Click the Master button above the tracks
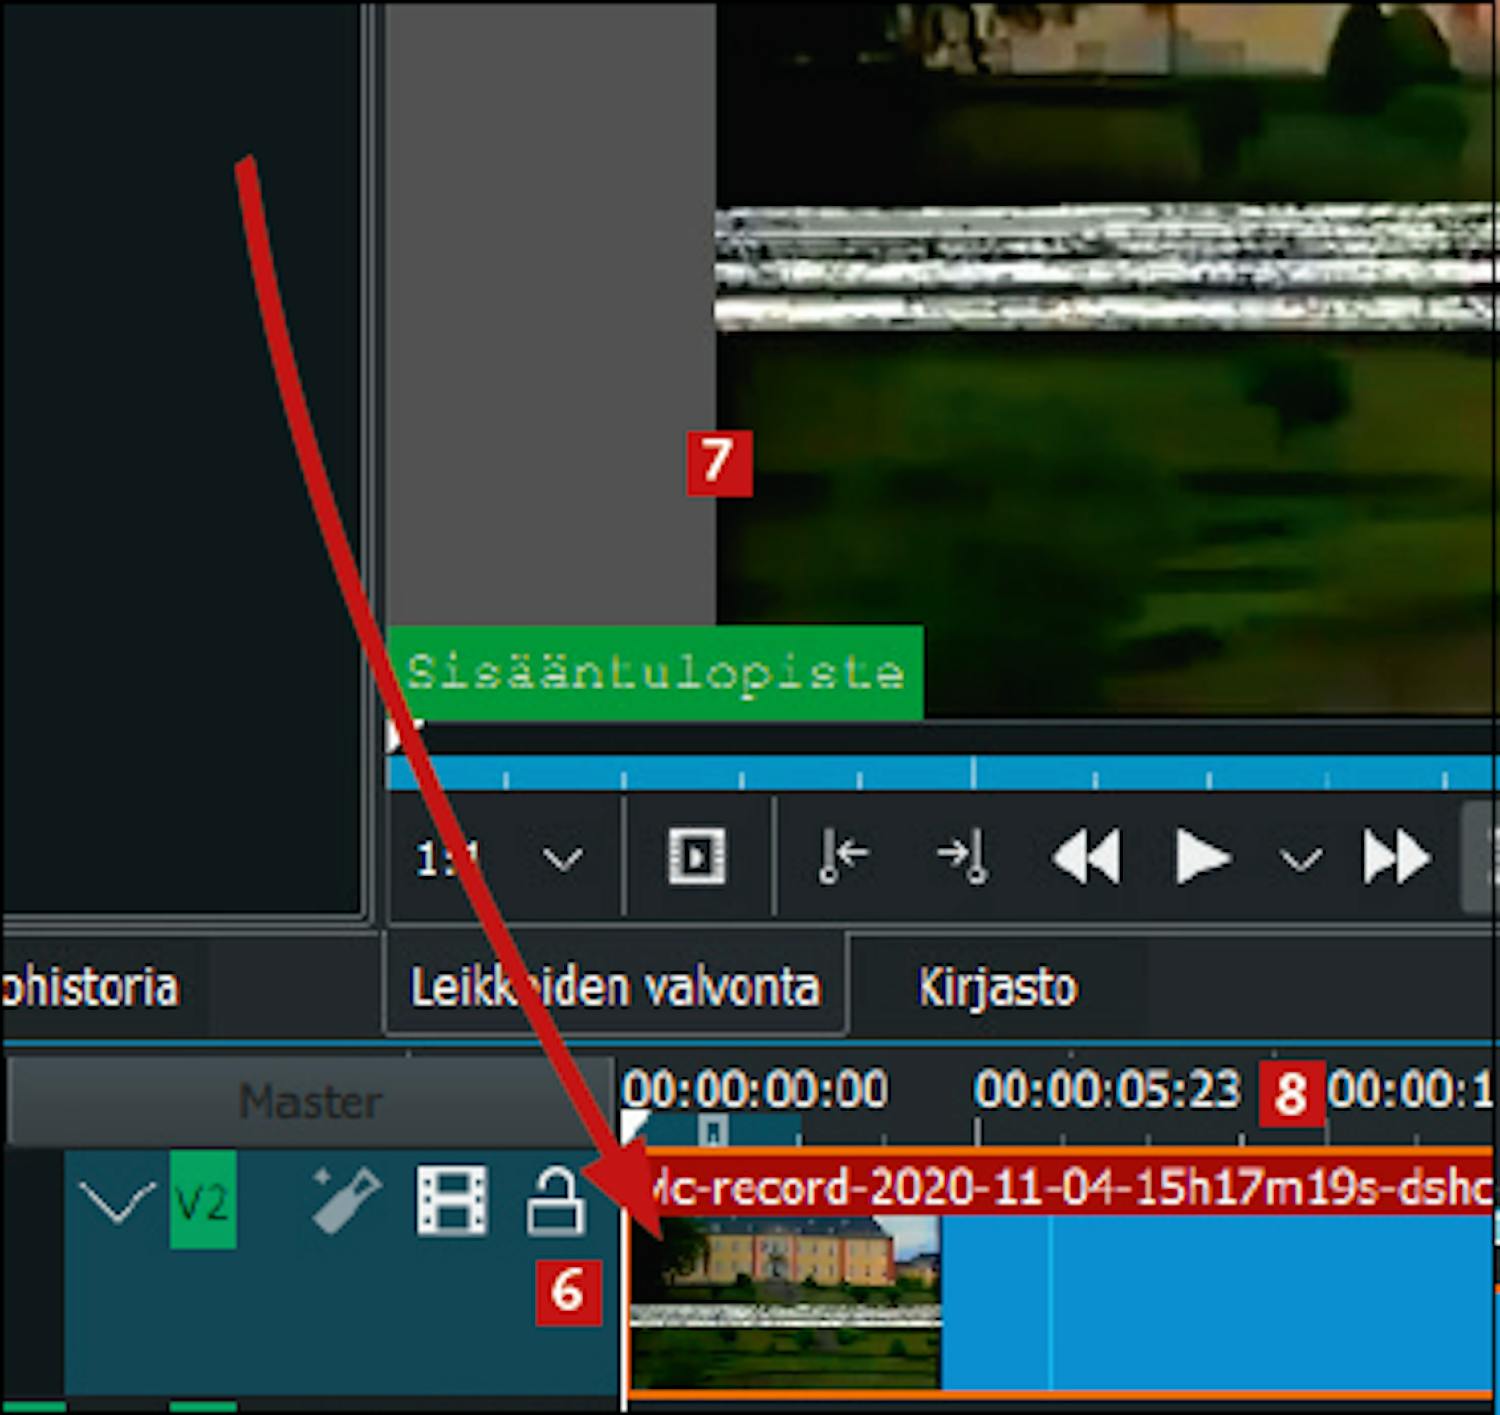This screenshot has width=1500, height=1415. 310,1102
